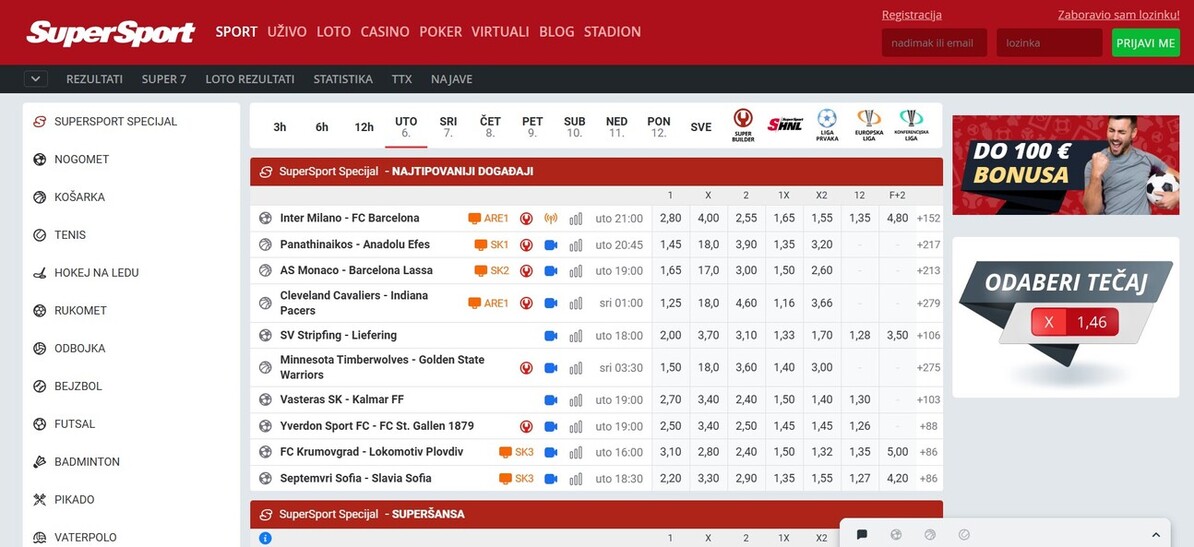The width and height of the screenshot is (1194, 547).
Task: Select draw odds 3,40 for Vasteras SK - Kalmar FF
Action: [708, 400]
